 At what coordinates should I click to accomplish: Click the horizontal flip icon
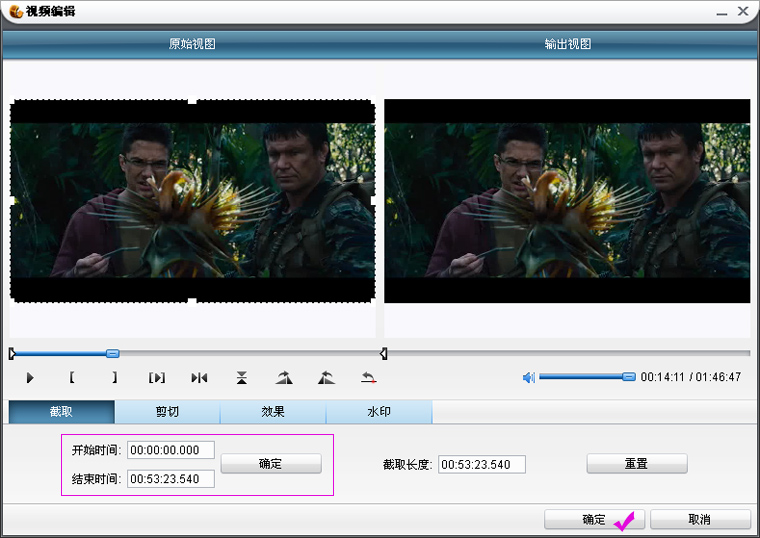click(x=199, y=378)
